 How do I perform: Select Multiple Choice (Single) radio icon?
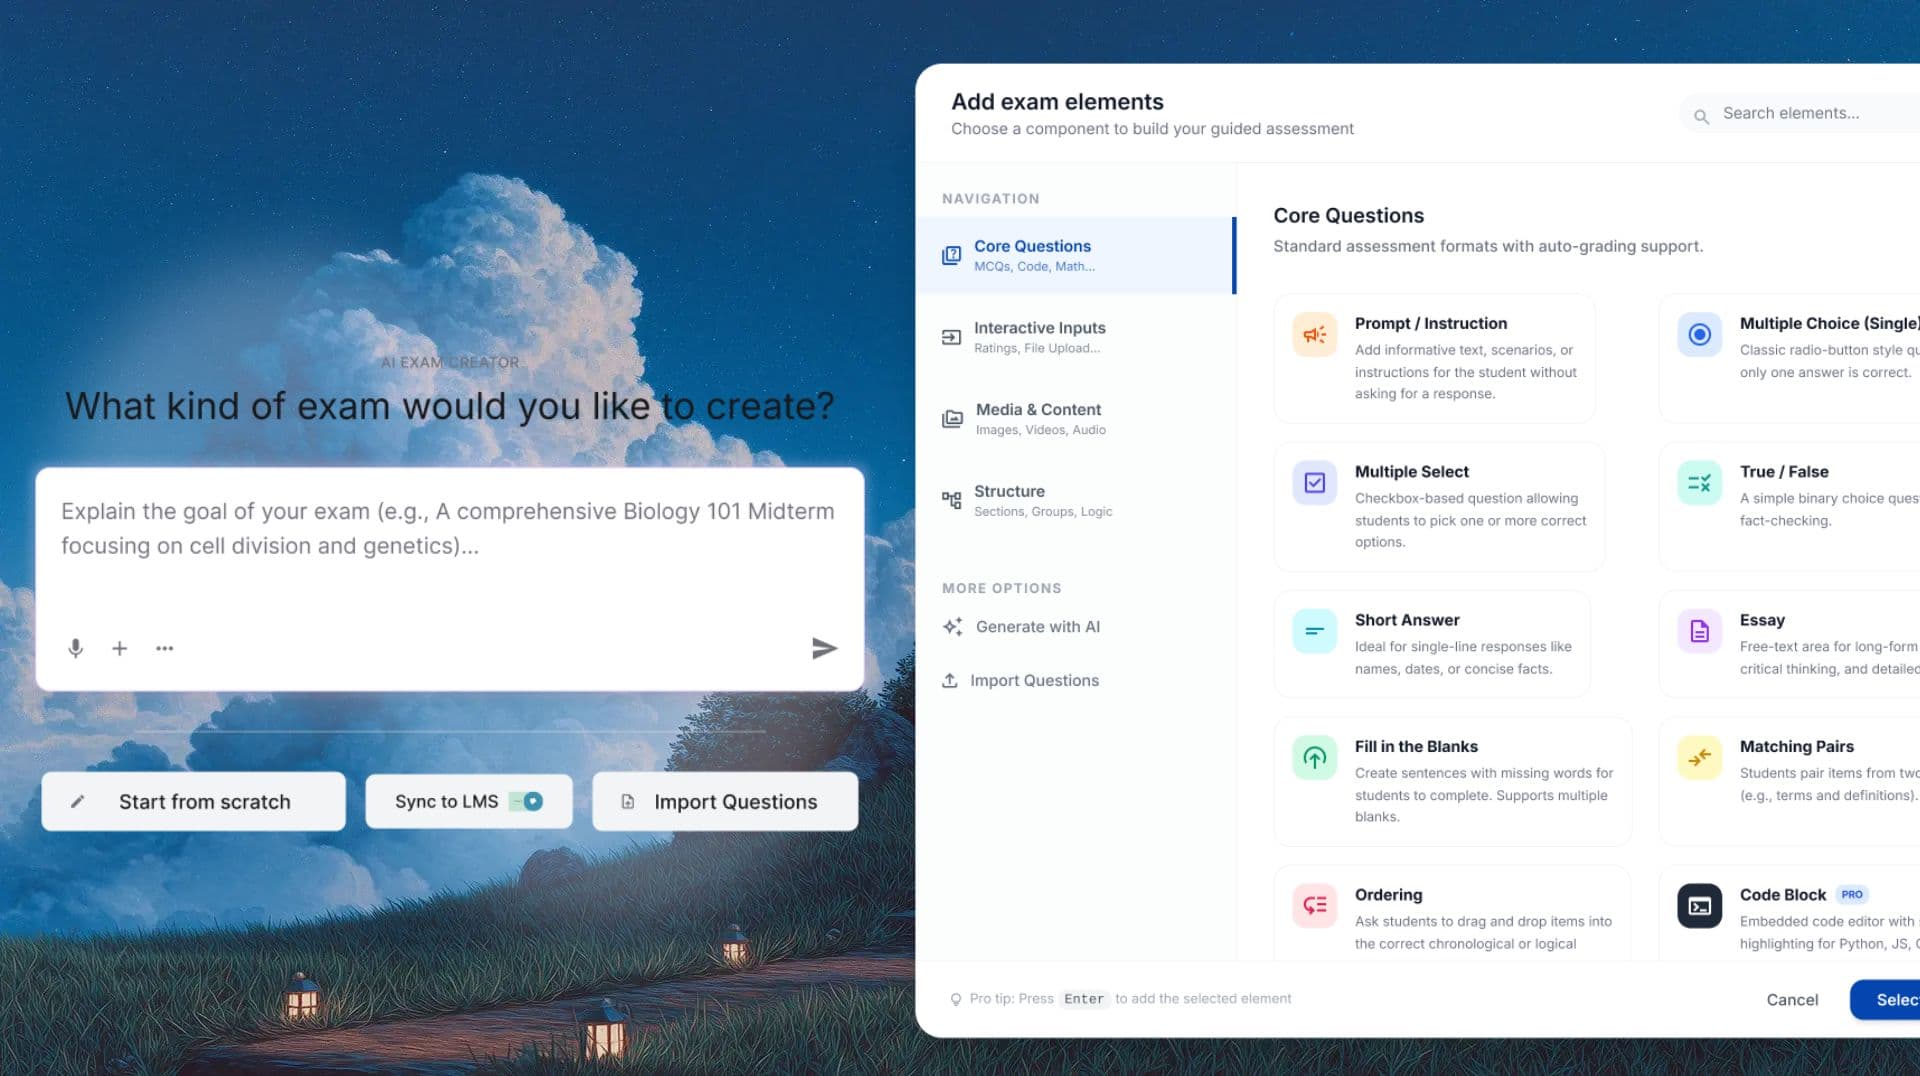click(x=1699, y=334)
